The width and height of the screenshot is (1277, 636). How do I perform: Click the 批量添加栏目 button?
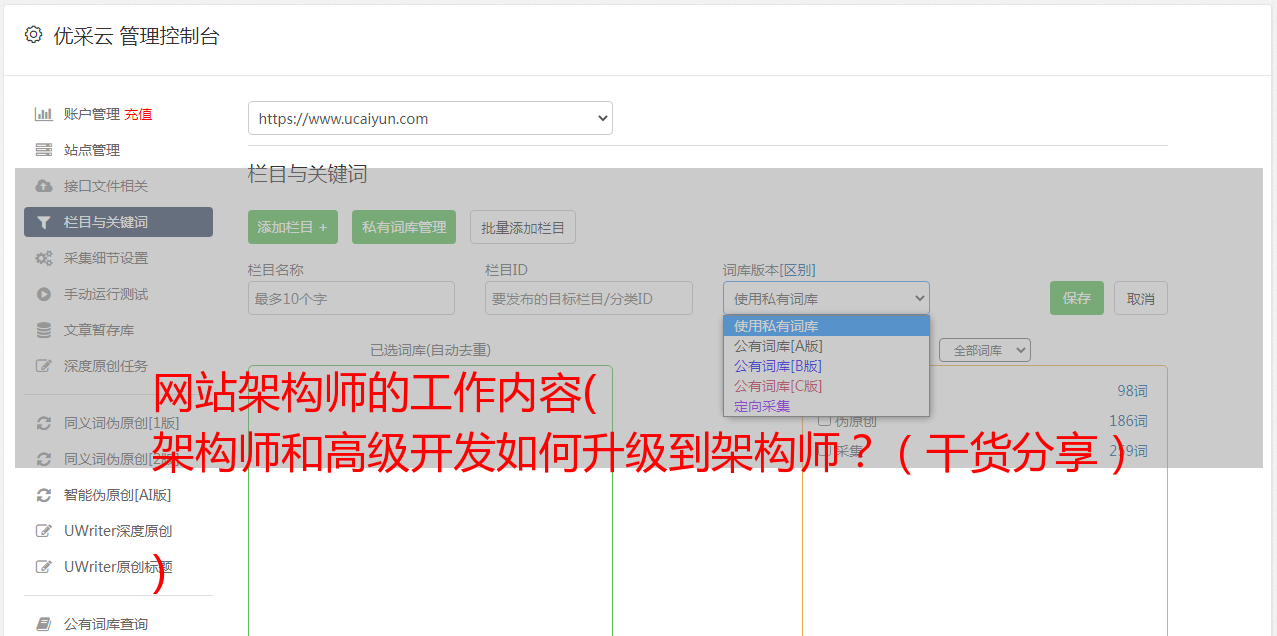tap(523, 227)
